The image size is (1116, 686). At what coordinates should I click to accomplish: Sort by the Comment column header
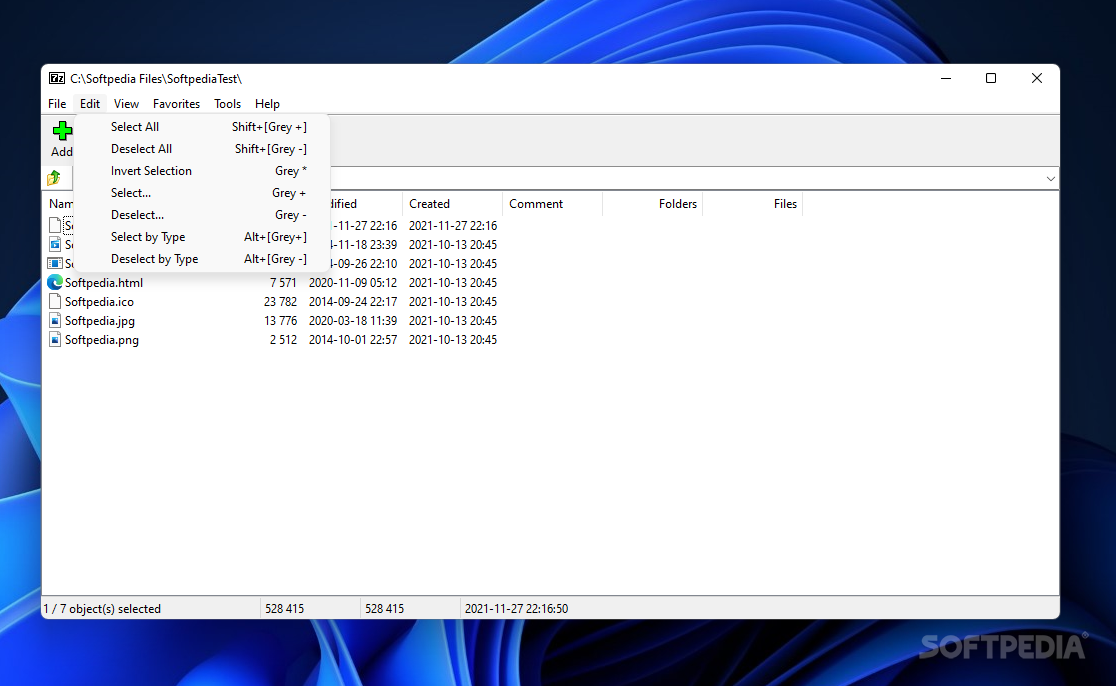(552, 204)
